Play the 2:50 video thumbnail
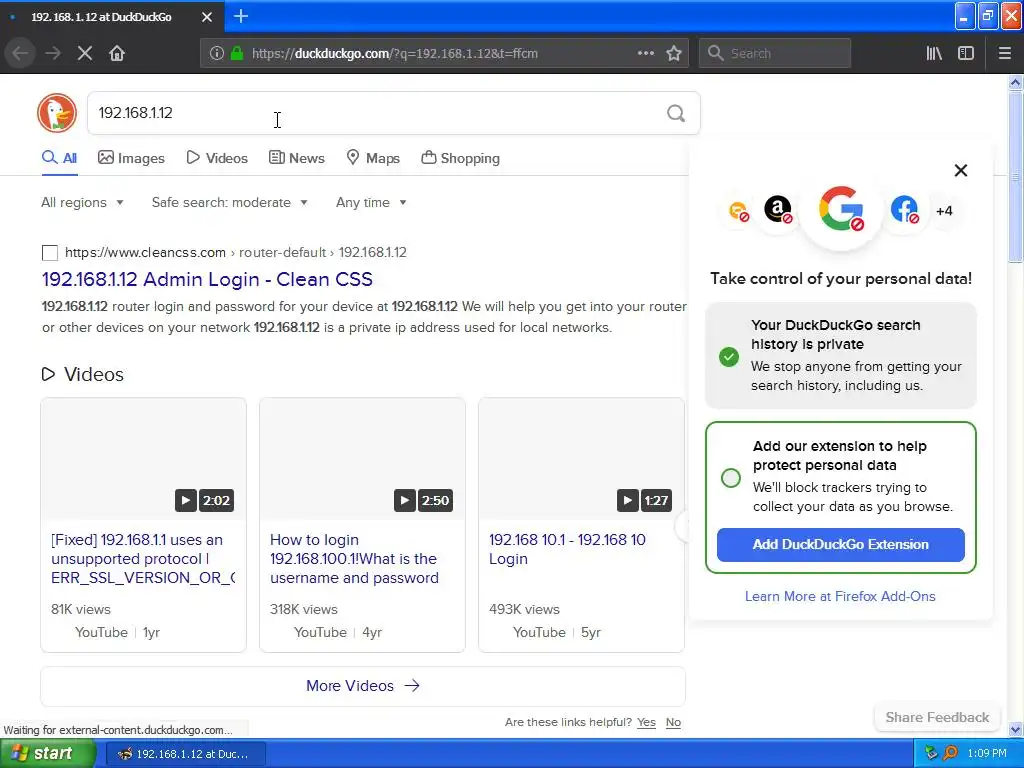The image size is (1024, 768). [362, 459]
